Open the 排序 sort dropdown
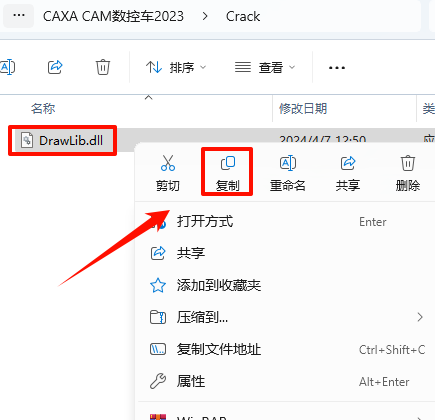 tap(176, 68)
